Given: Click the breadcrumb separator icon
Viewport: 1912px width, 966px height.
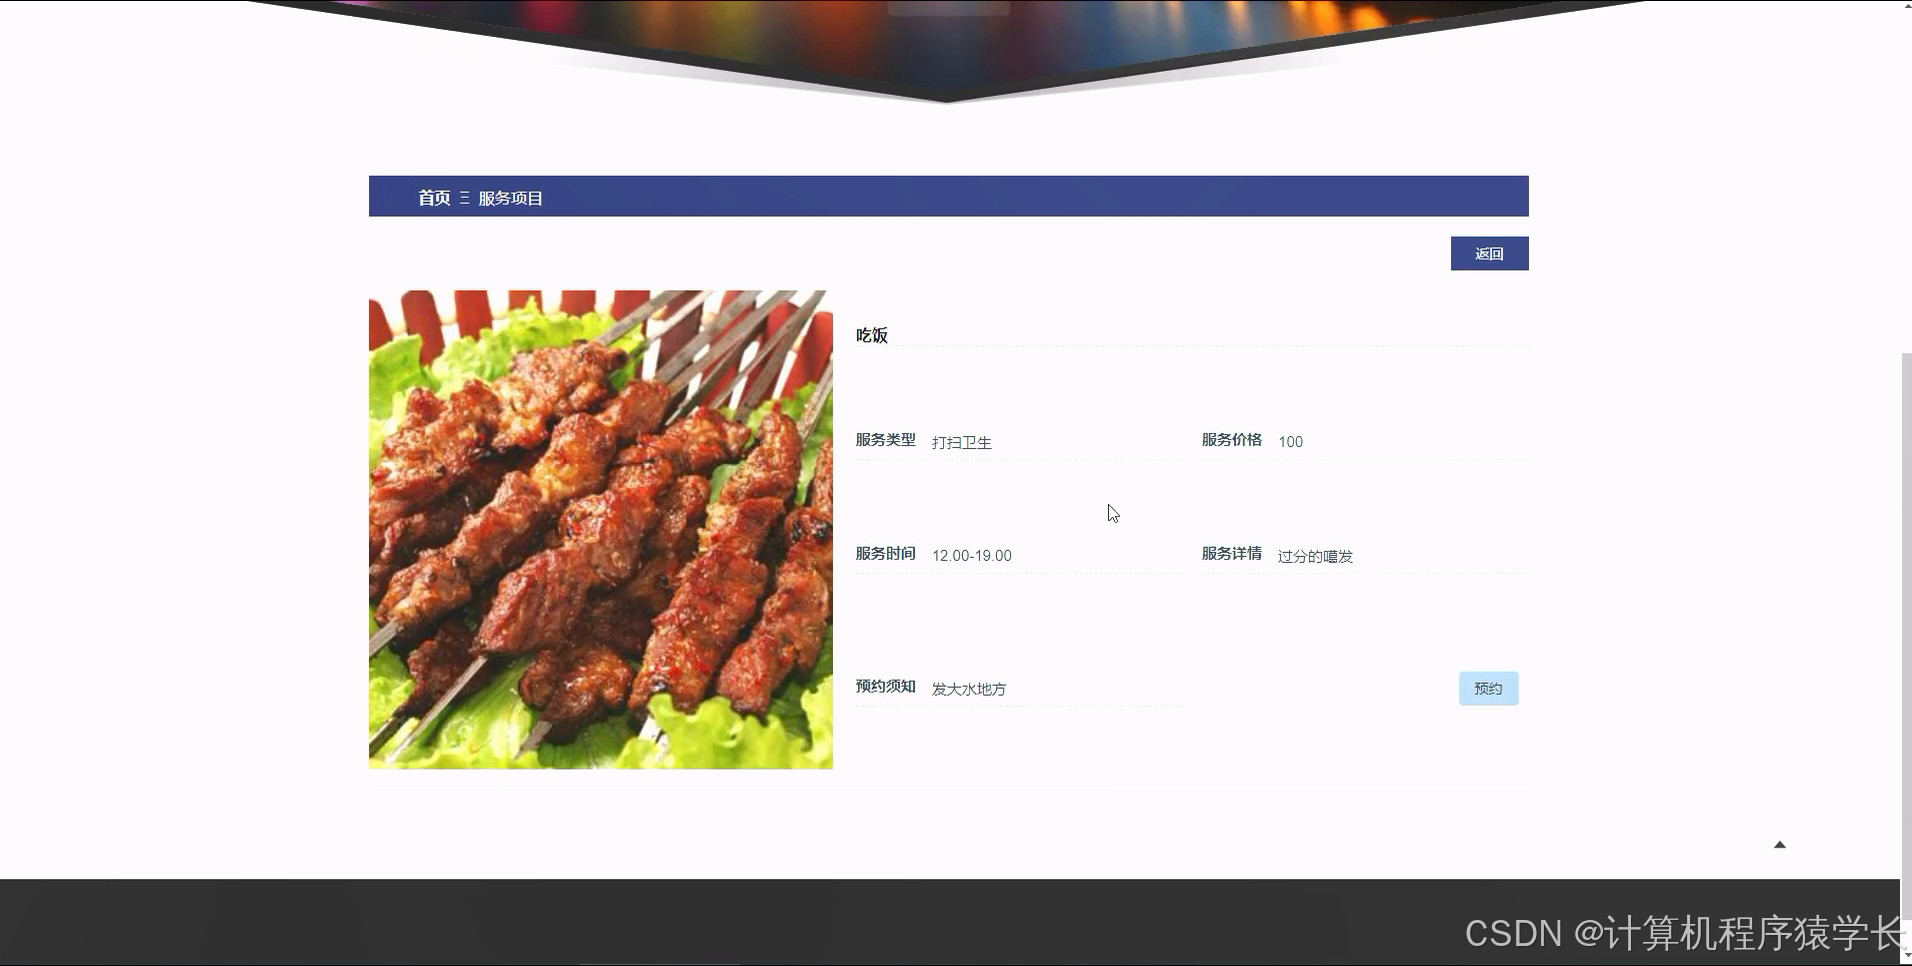Looking at the screenshot, I should 464,198.
